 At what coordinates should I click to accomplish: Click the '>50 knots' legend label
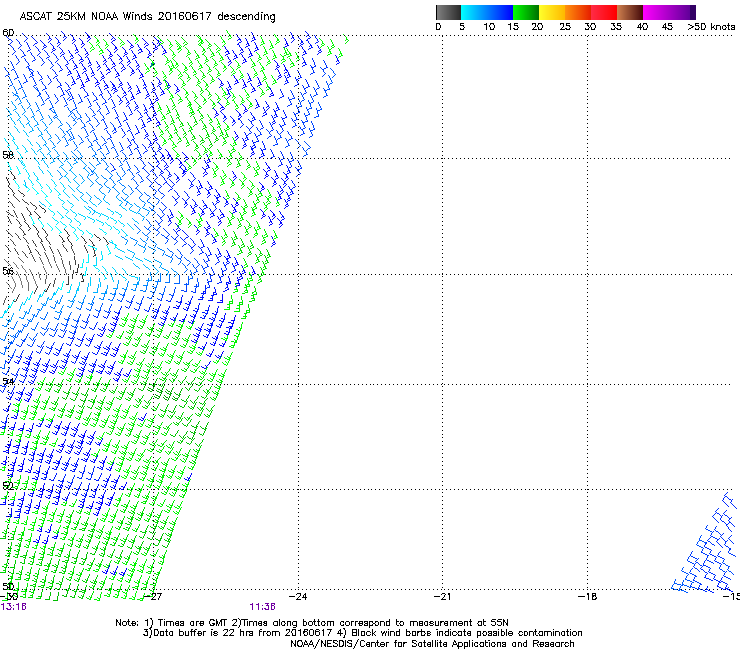(x=711, y=27)
